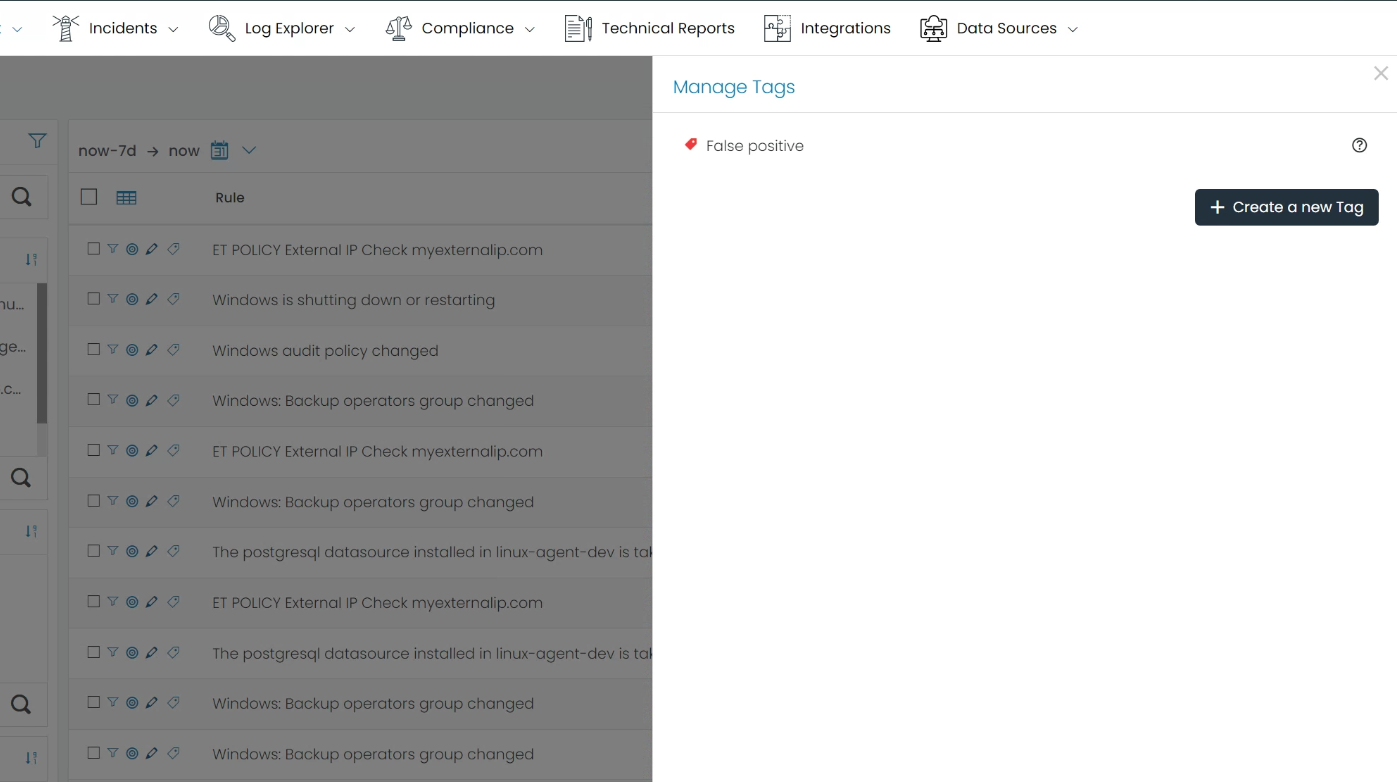The width and height of the screenshot is (1397, 782).
Task: Tick the checkbox on the postgresql datasource rule
Action: pyautogui.click(x=93, y=551)
